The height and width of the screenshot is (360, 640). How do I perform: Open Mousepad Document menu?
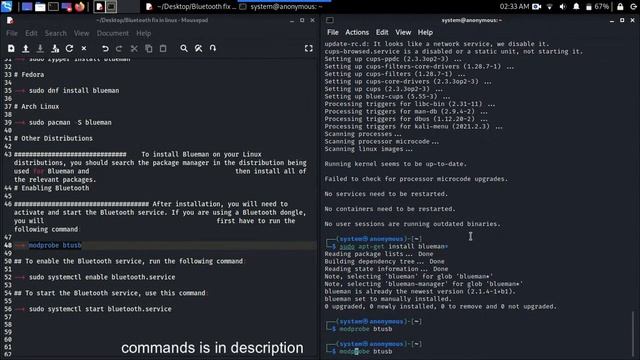click(113, 33)
